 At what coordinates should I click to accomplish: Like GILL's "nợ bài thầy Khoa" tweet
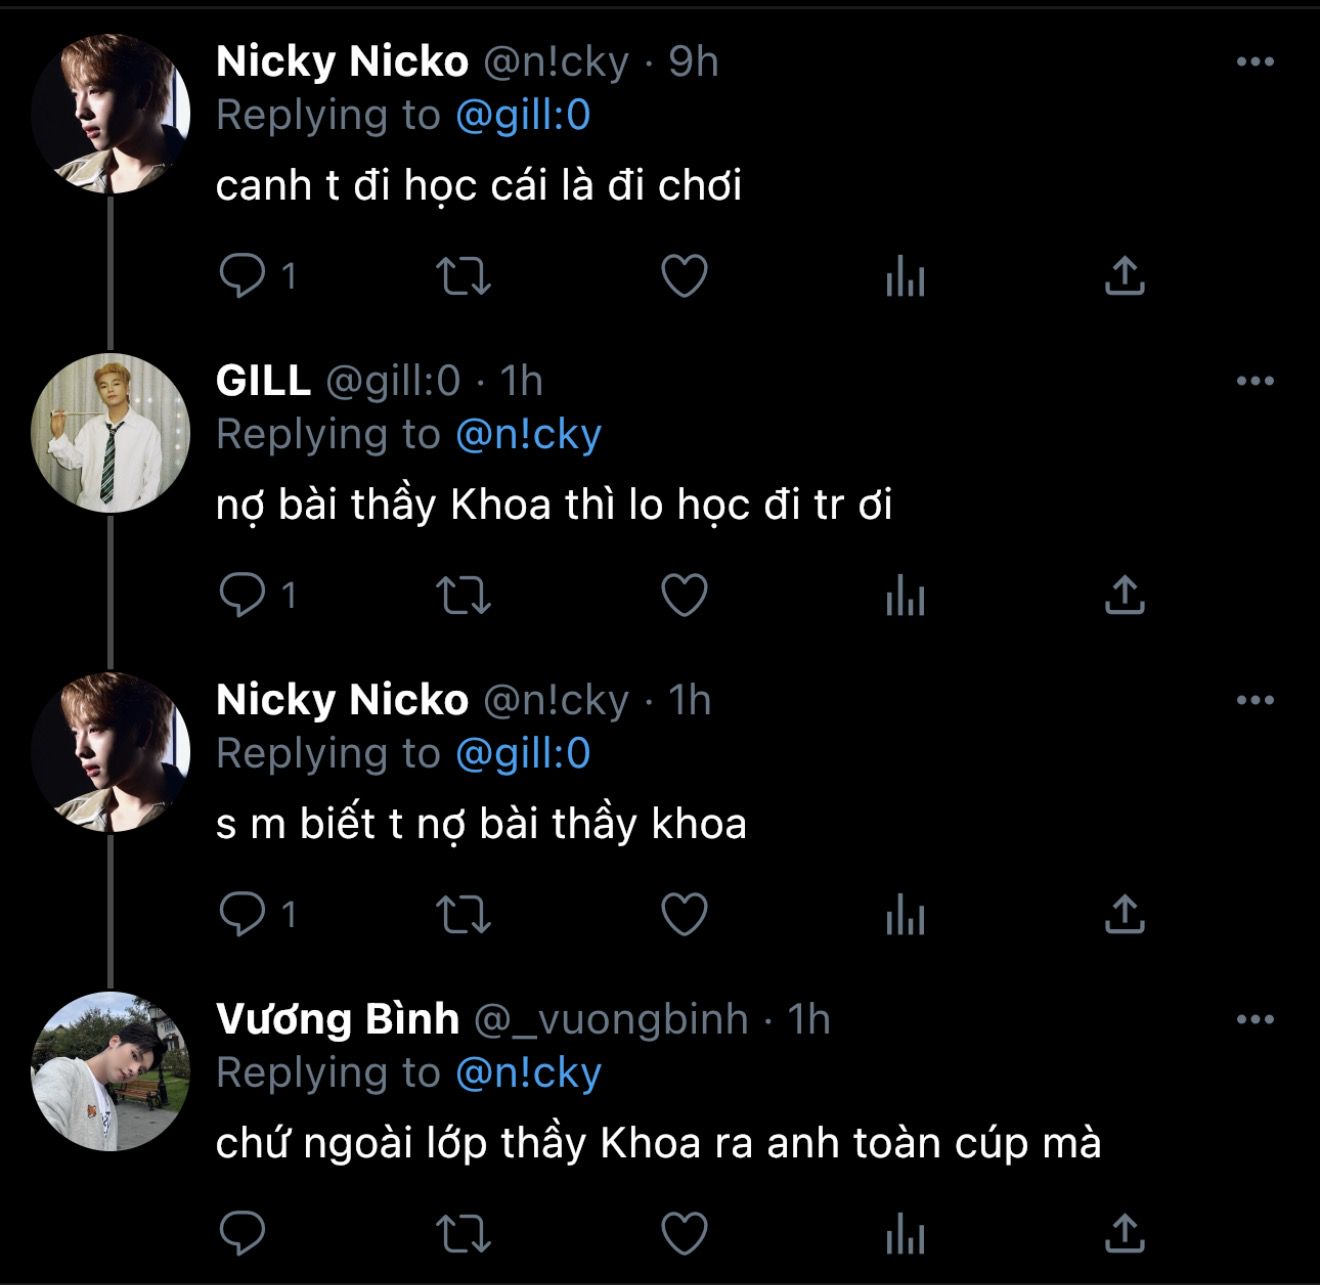pyautogui.click(x=685, y=595)
